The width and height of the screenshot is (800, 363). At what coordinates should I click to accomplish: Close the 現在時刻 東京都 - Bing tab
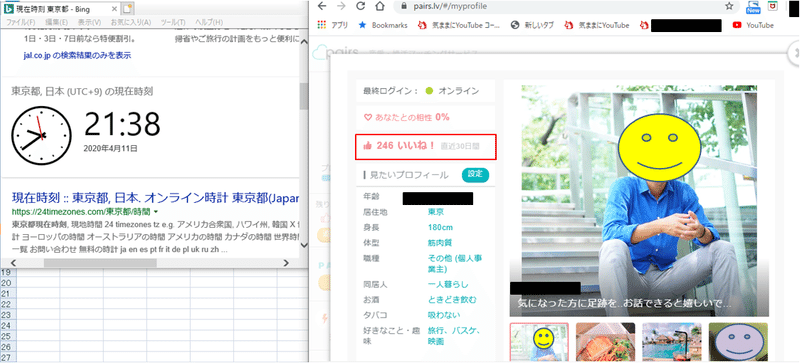click(114, 8)
